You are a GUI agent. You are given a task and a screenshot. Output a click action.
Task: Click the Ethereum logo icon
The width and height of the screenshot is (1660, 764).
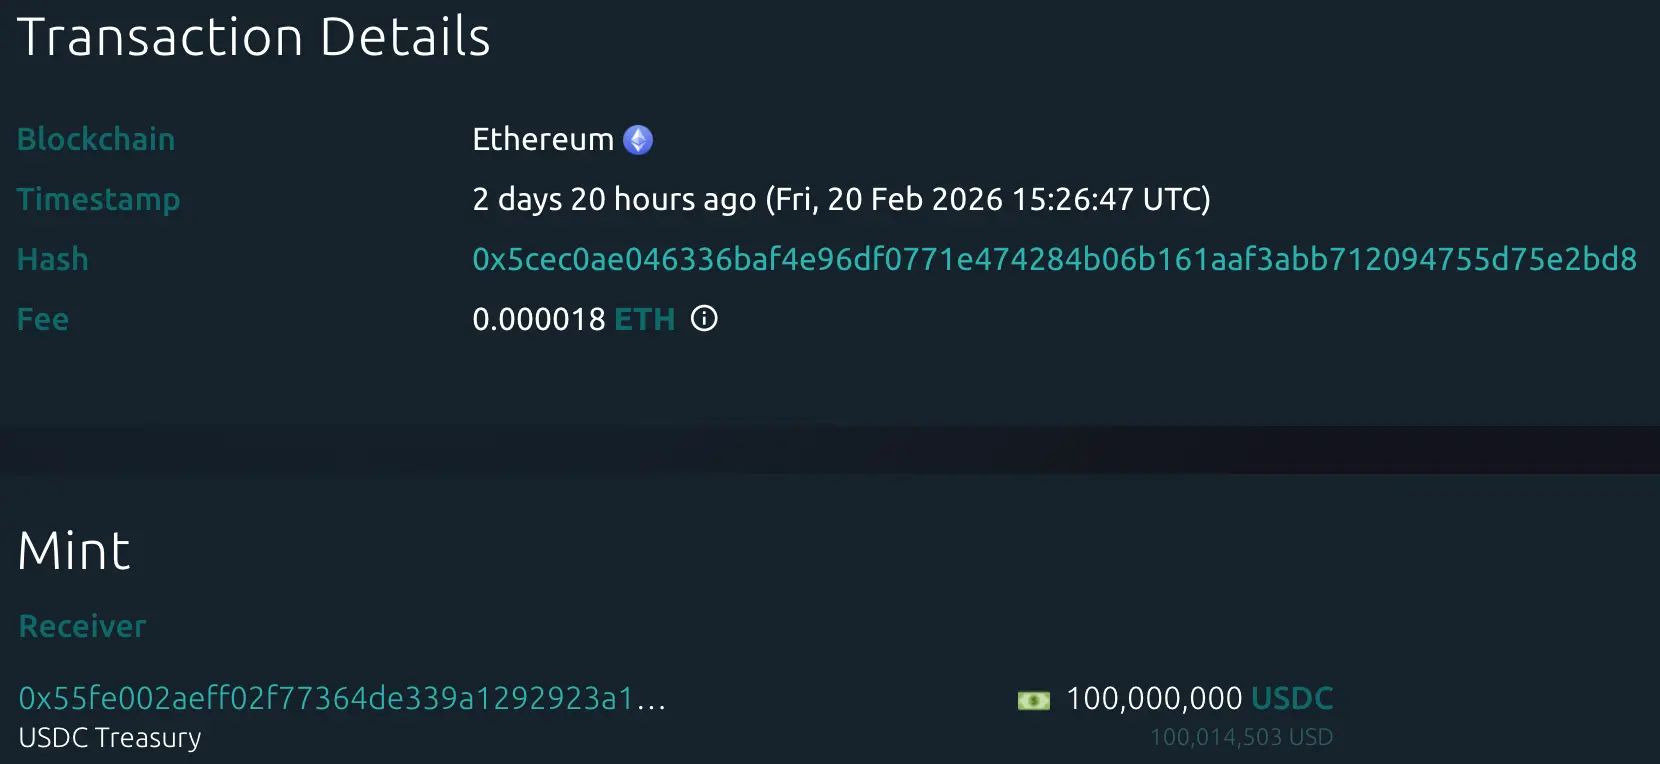coord(638,140)
